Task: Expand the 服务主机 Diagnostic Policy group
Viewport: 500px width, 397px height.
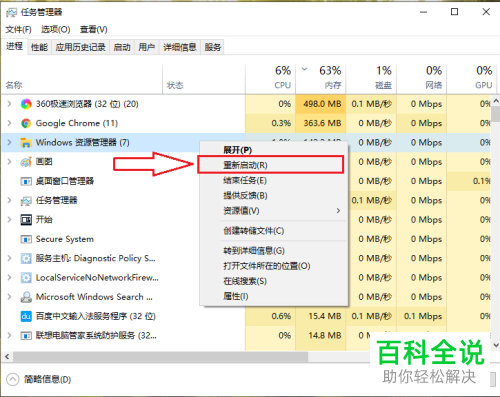Action: tap(9, 258)
